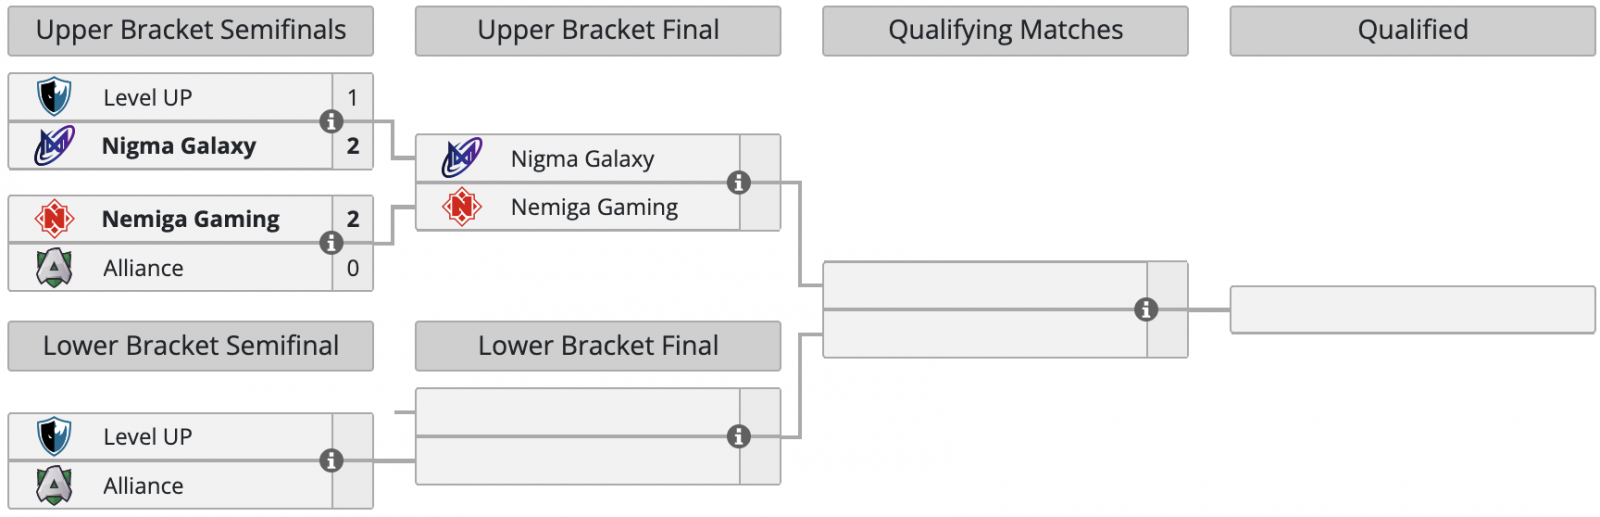Click Alliance logo in Lower Bracket Semifinal
The height and width of the screenshot is (517, 1600).
click(x=54, y=486)
